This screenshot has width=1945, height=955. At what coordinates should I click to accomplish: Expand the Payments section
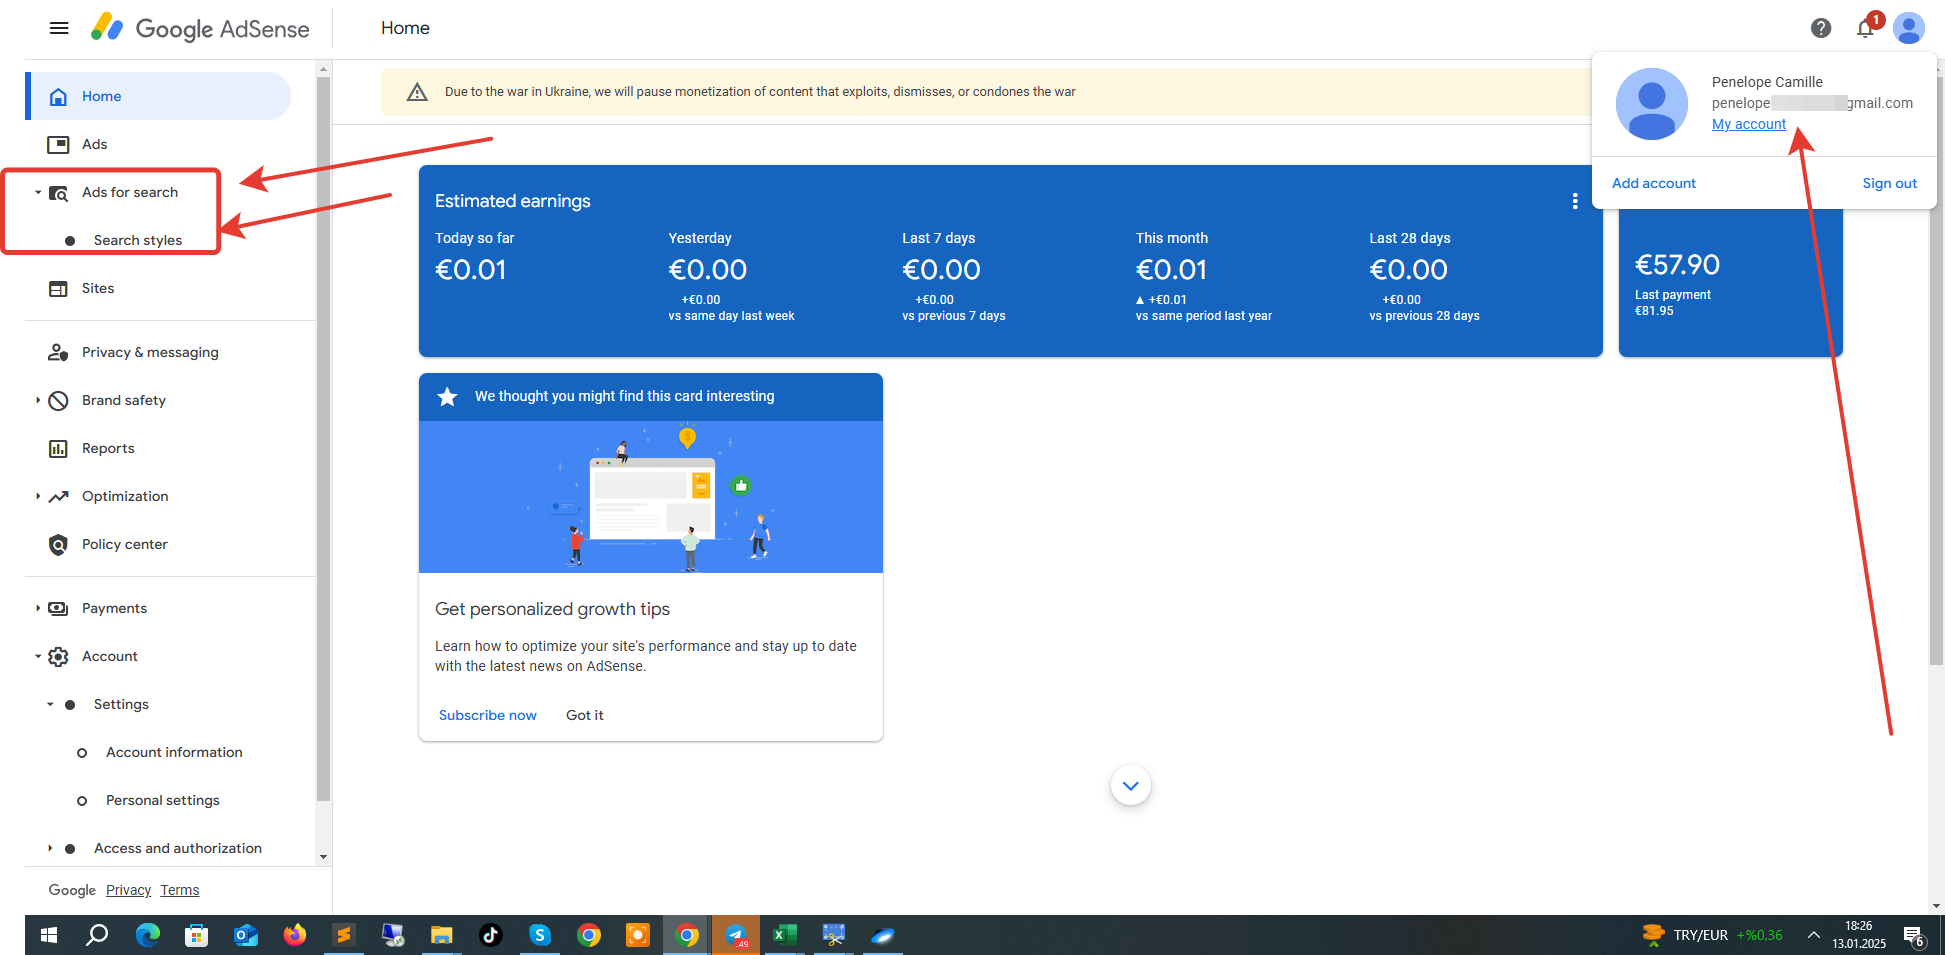pos(38,608)
